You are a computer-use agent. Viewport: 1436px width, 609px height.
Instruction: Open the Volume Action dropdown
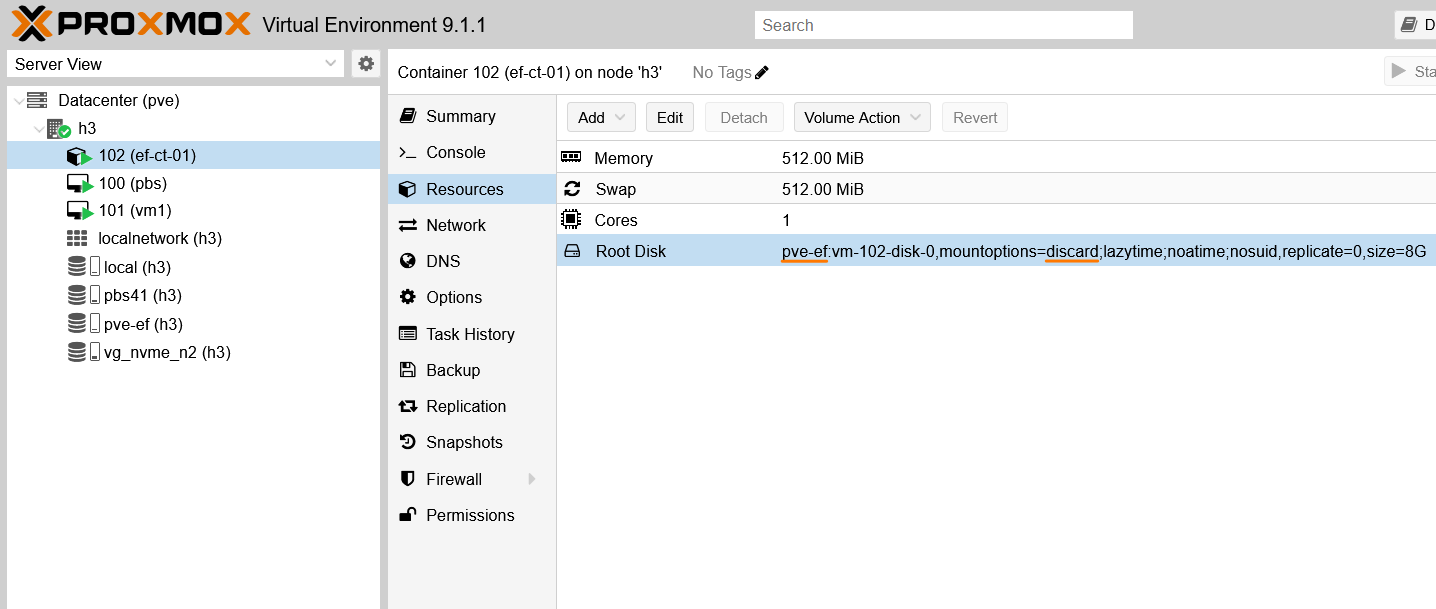coord(862,117)
